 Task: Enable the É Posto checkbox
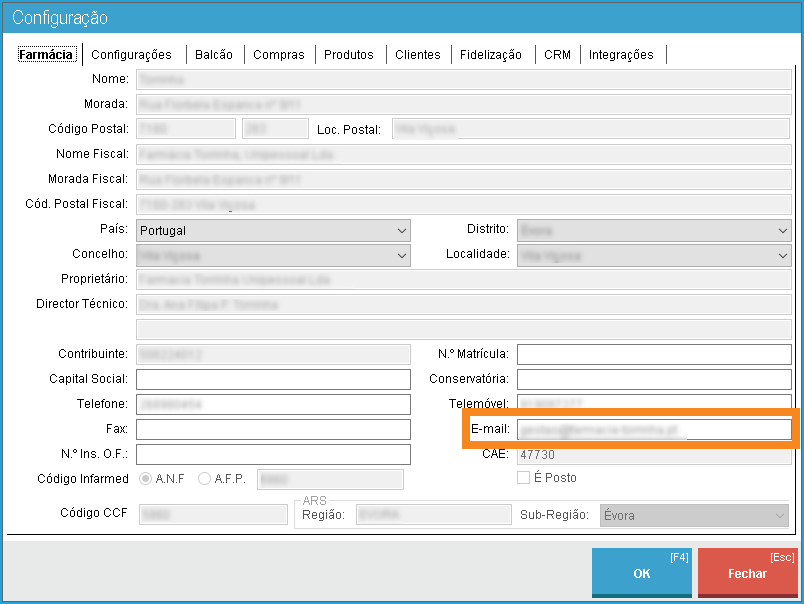pyautogui.click(x=523, y=478)
